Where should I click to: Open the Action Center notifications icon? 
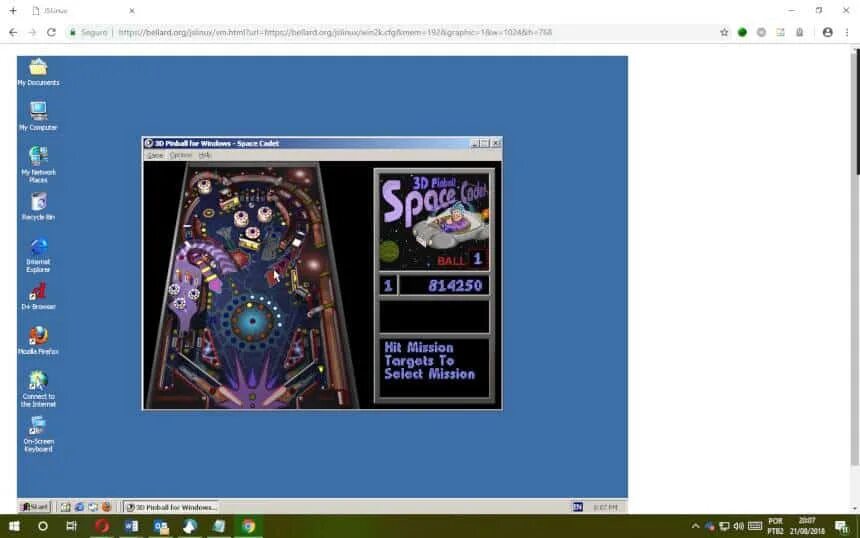[842, 526]
